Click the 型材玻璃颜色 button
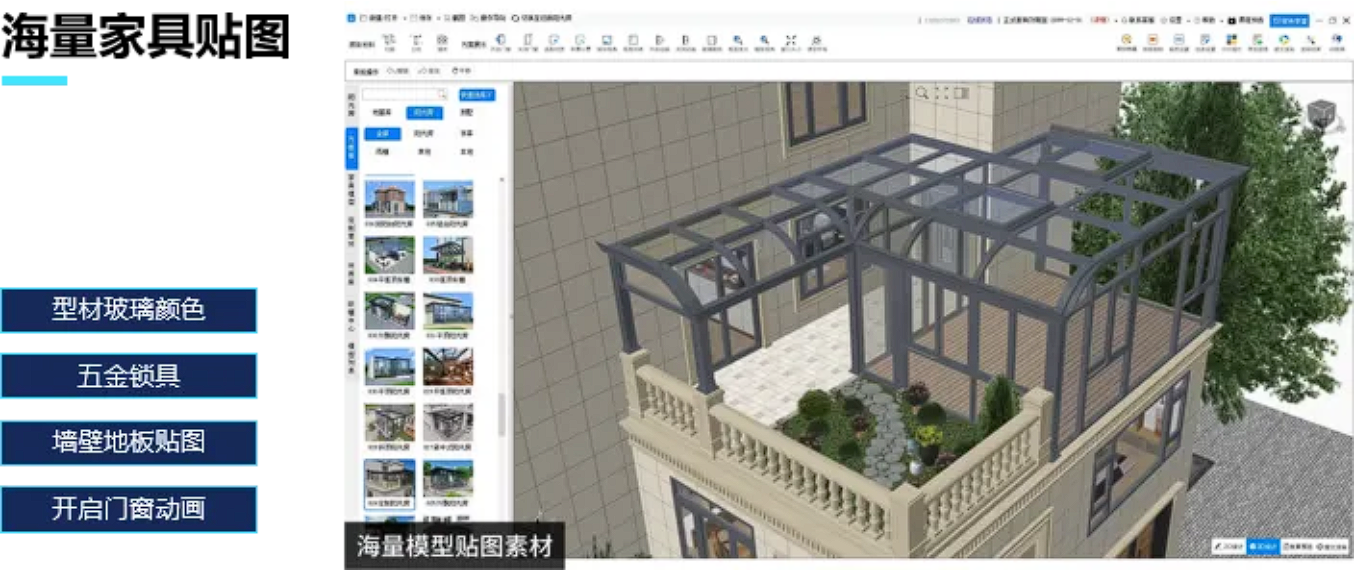Viewport: 1354px width, 570px height. pyautogui.click(x=128, y=310)
